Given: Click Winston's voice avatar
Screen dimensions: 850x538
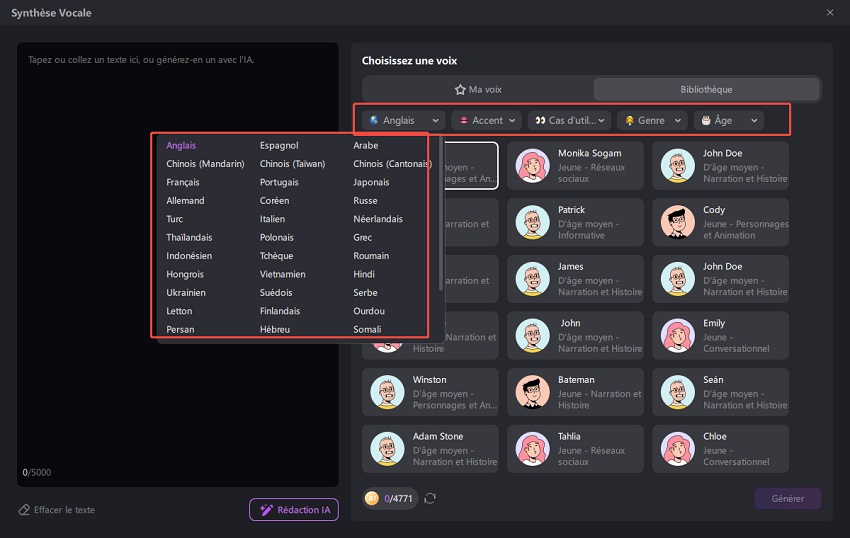Looking at the screenshot, I should point(386,392).
